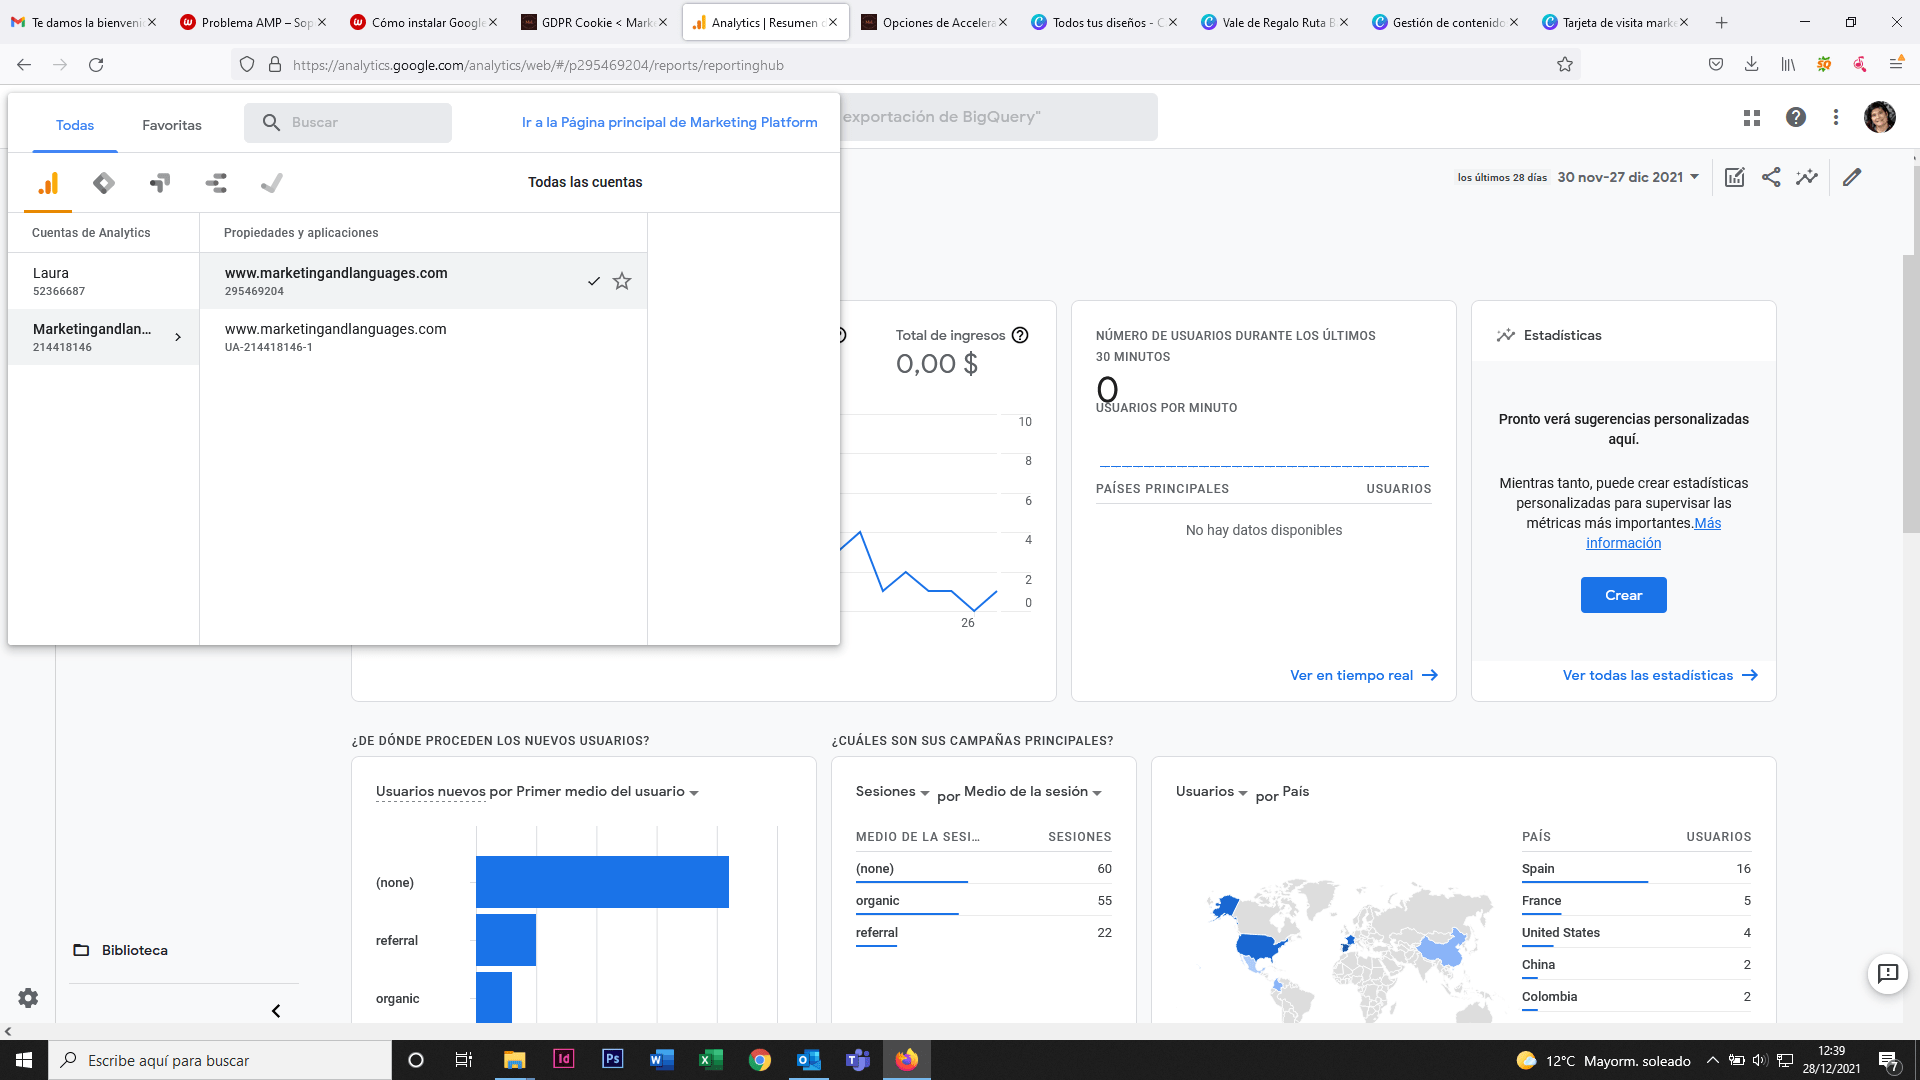The image size is (1920, 1080).
Task: Select the Optimize product icon
Action: tap(160, 183)
